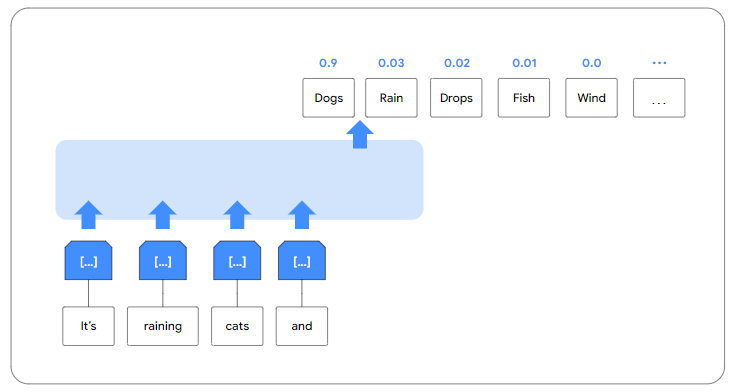Select the embedding block above "raining"
The image size is (741, 392).
163,260
